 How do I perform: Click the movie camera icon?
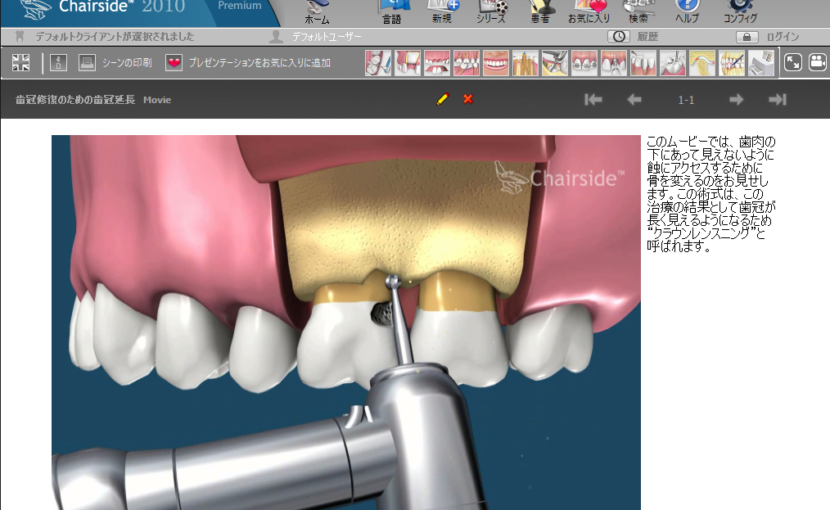817,62
